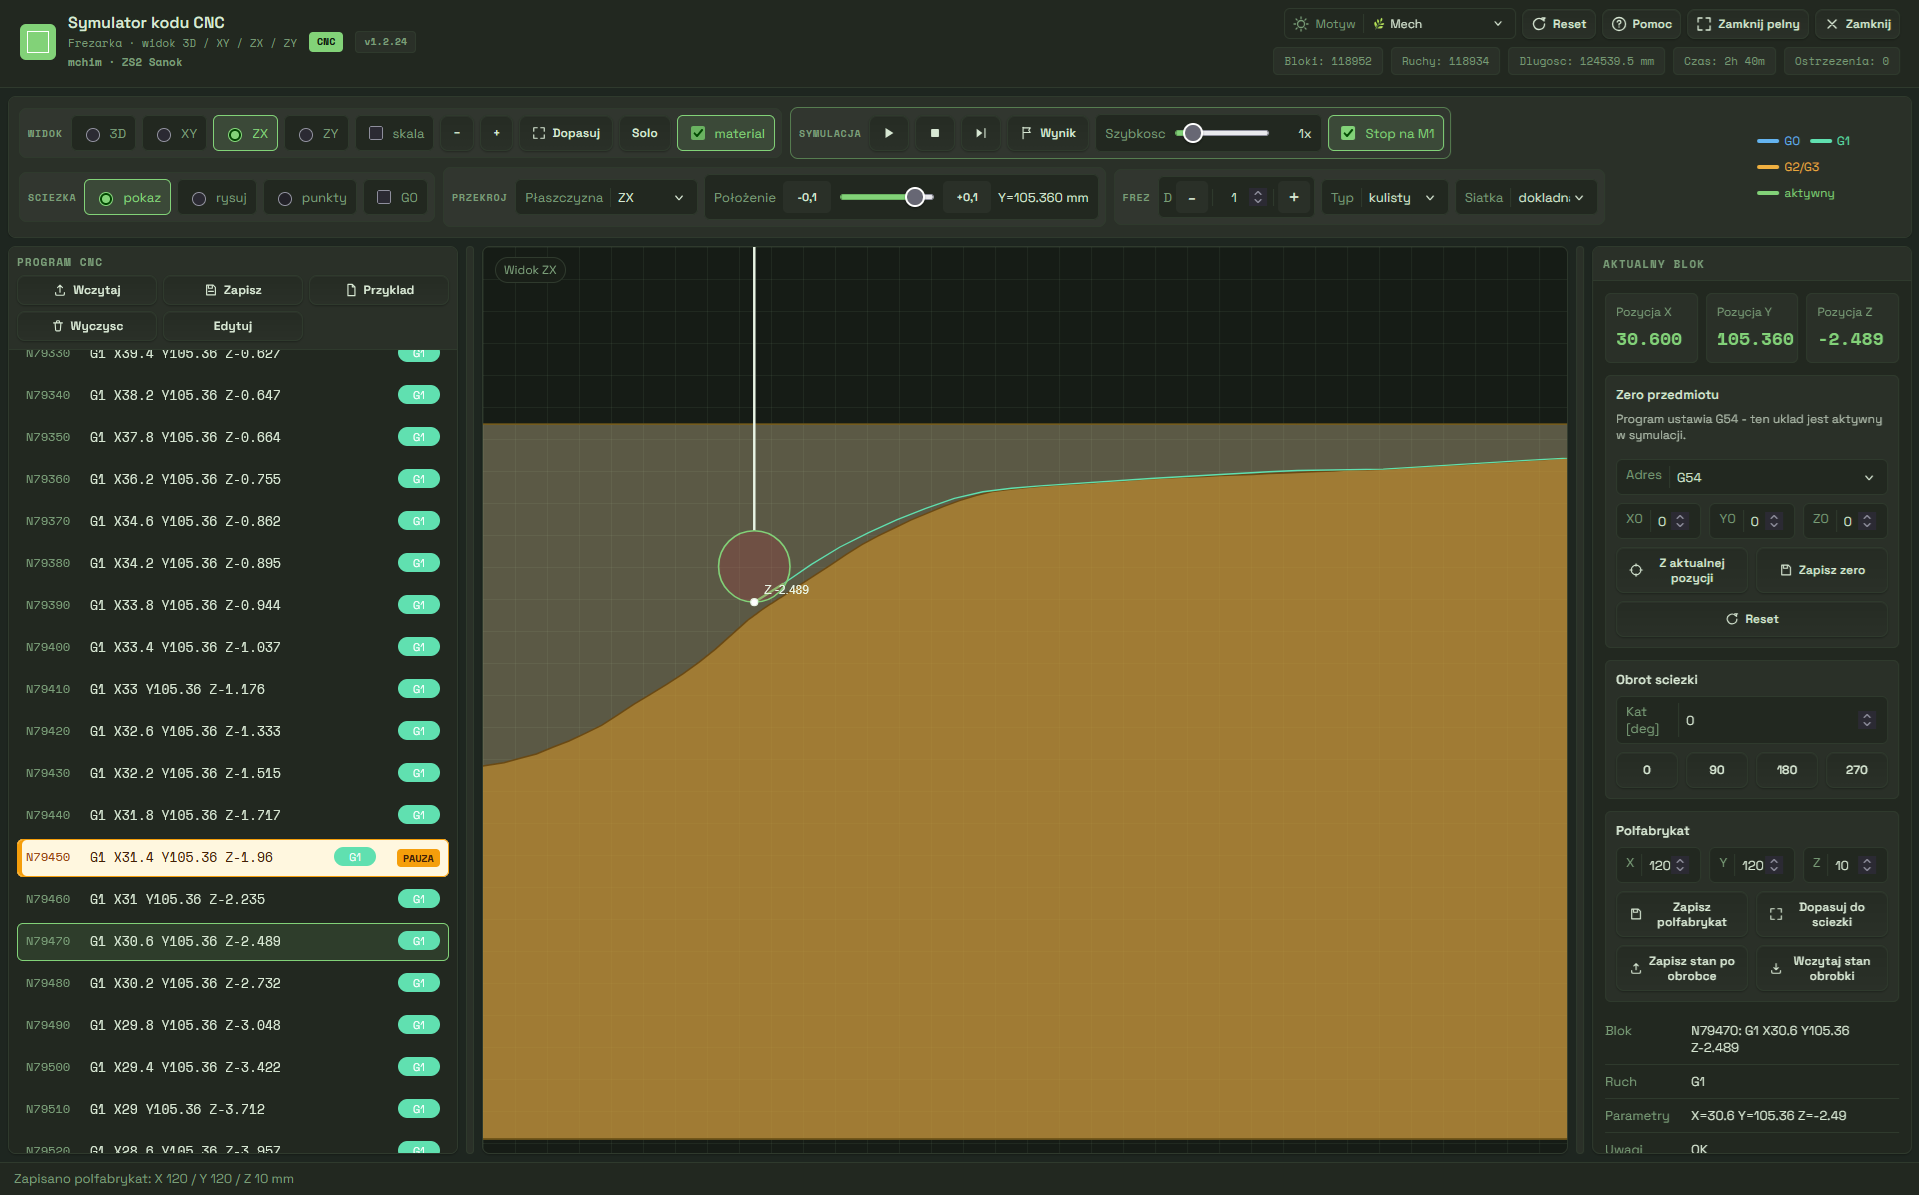Image resolution: width=1919 pixels, height=1195 pixels.
Task: Click Zapisz zero button
Action: (1822, 570)
